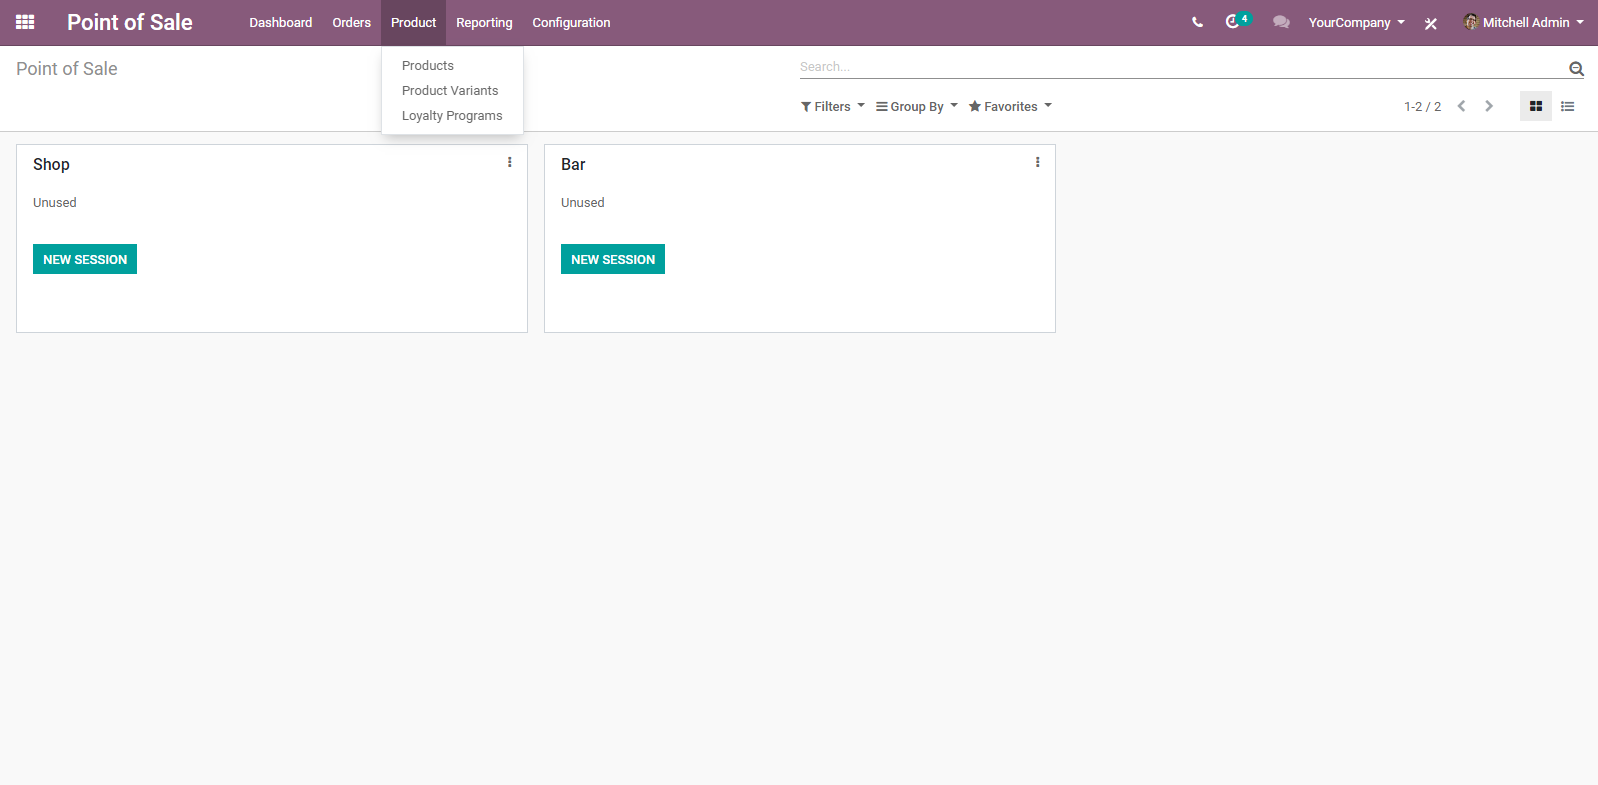Image resolution: width=1598 pixels, height=785 pixels.
Task: Open Mitchell Admin user menu
Action: tap(1523, 22)
